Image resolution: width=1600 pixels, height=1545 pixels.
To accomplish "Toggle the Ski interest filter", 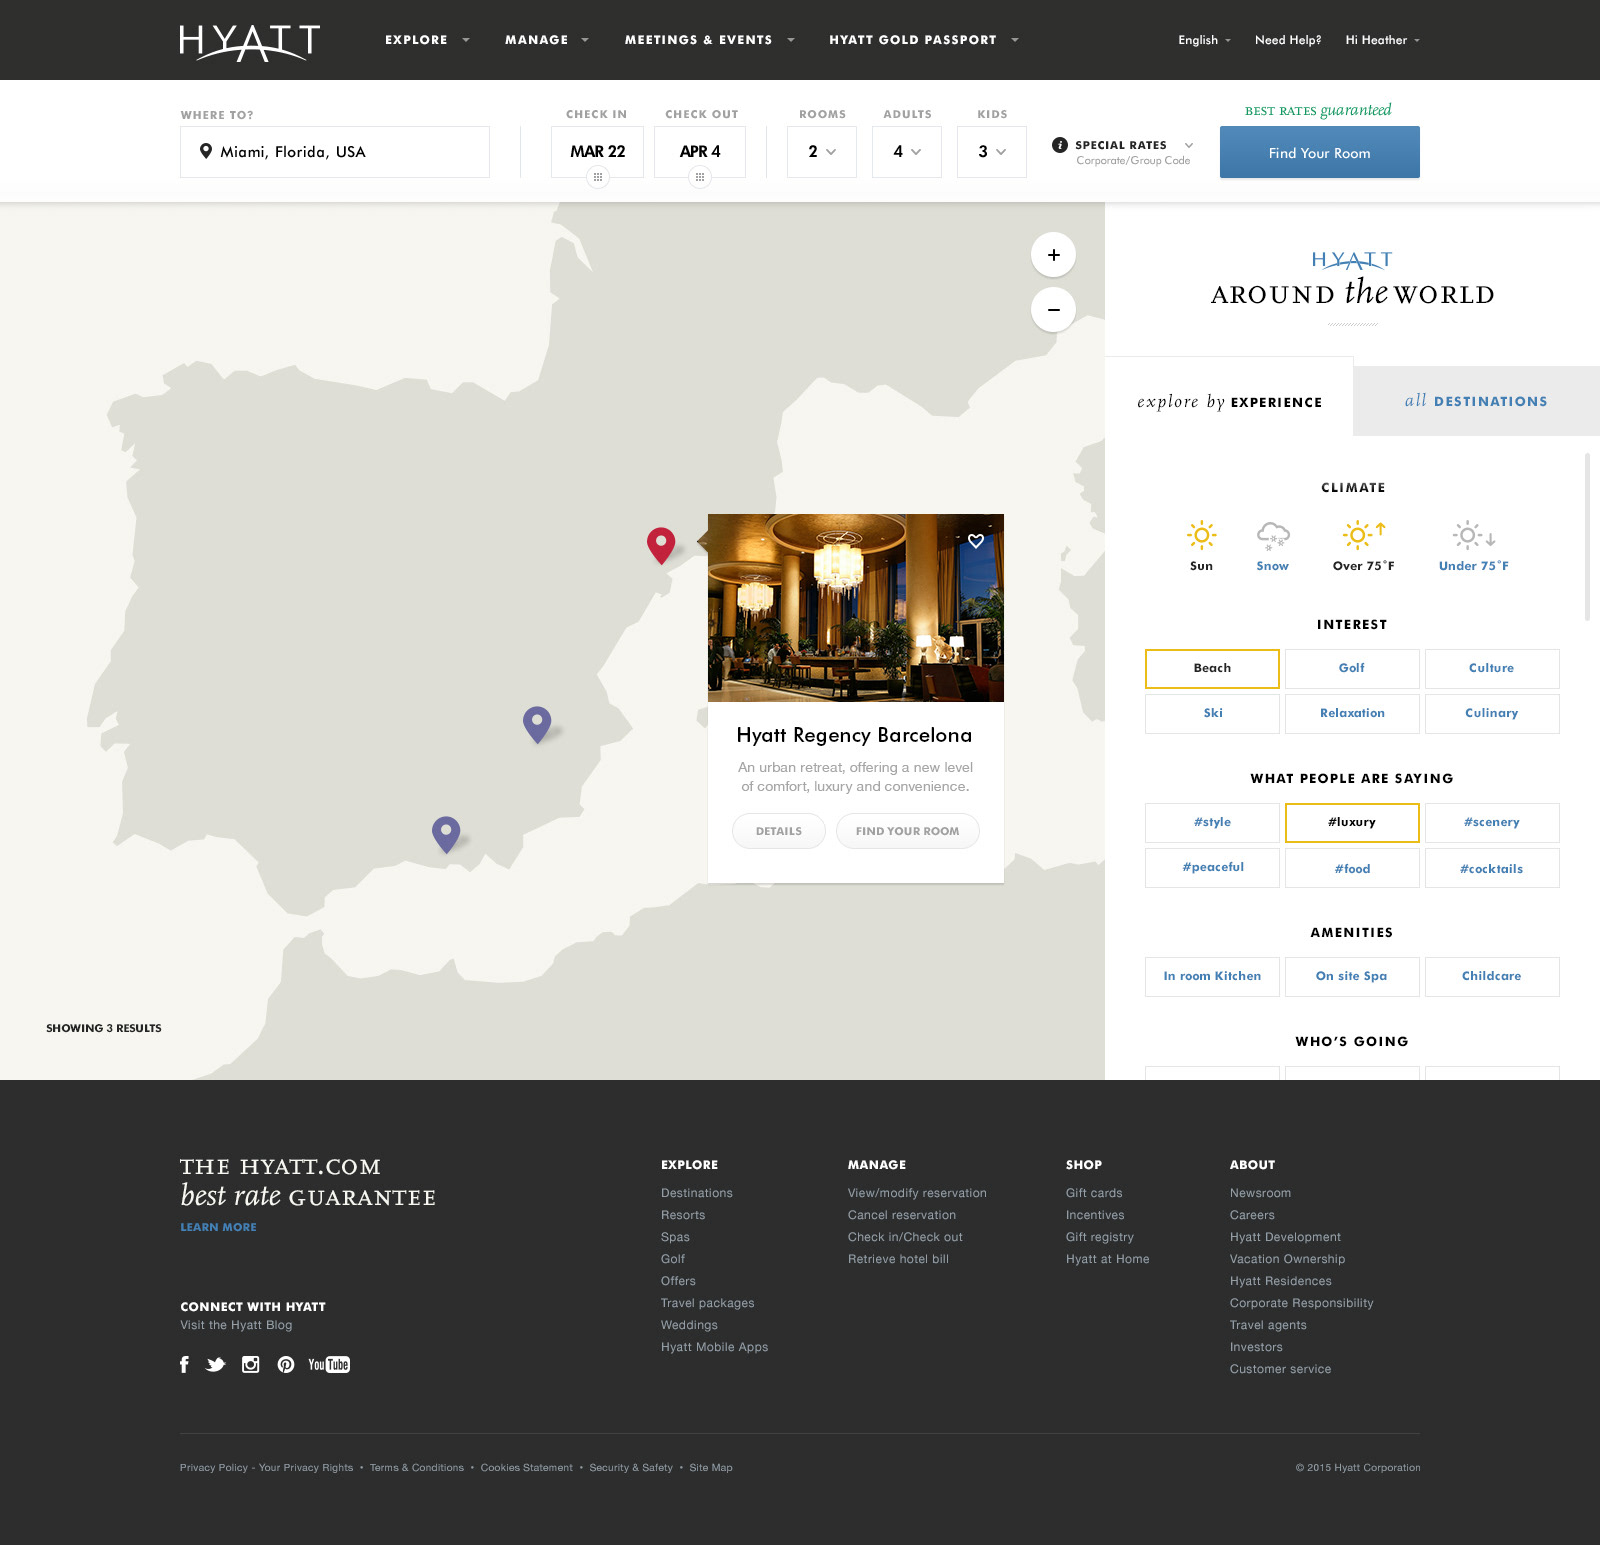I will click(1212, 713).
